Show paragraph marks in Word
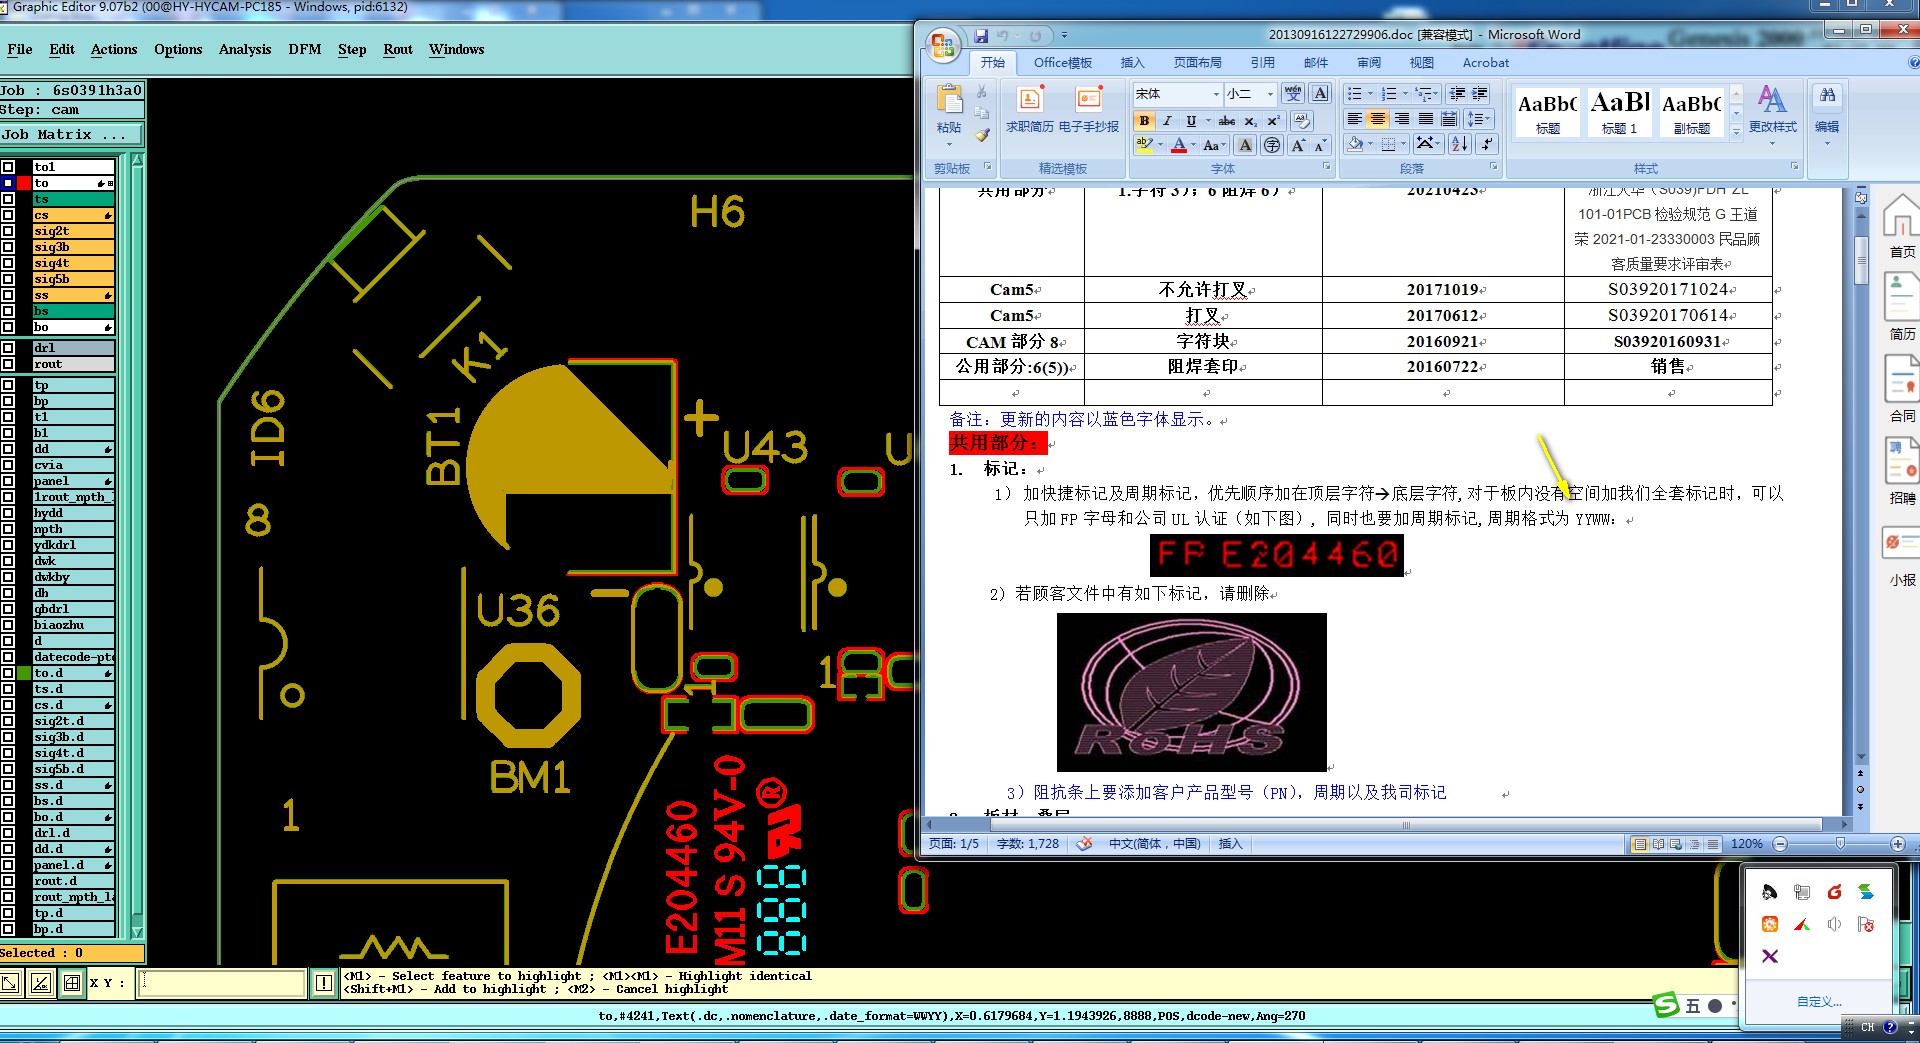This screenshot has width=1920, height=1043. pyautogui.click(x=1485, y=144)
